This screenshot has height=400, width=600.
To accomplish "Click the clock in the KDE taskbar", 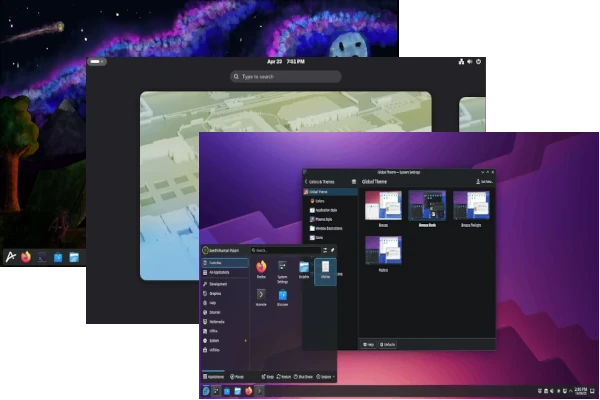I will pos(581,391).
